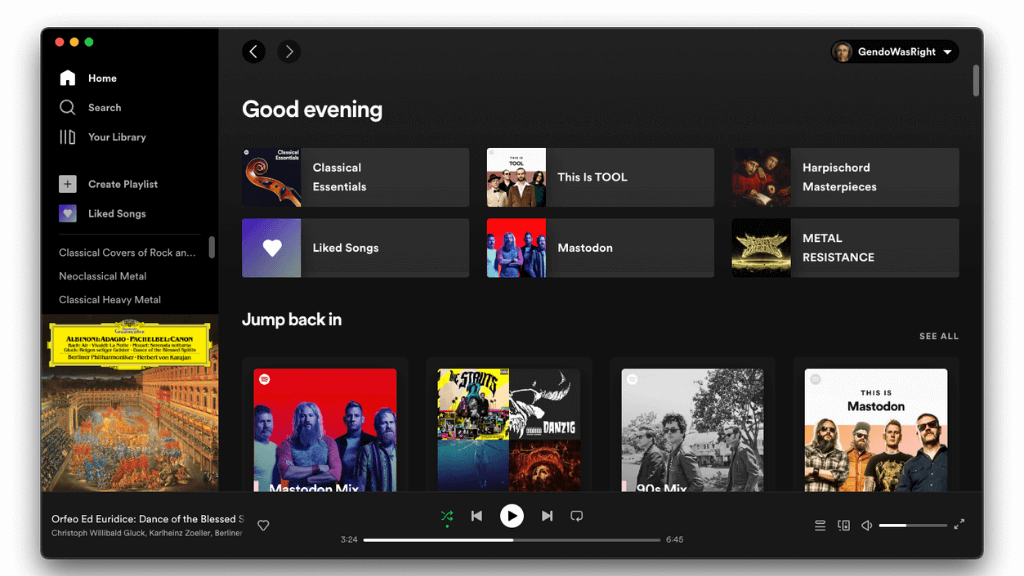Open Neoclassical Metal playlist
The image size is (1024, 576).
coord(103,276)
